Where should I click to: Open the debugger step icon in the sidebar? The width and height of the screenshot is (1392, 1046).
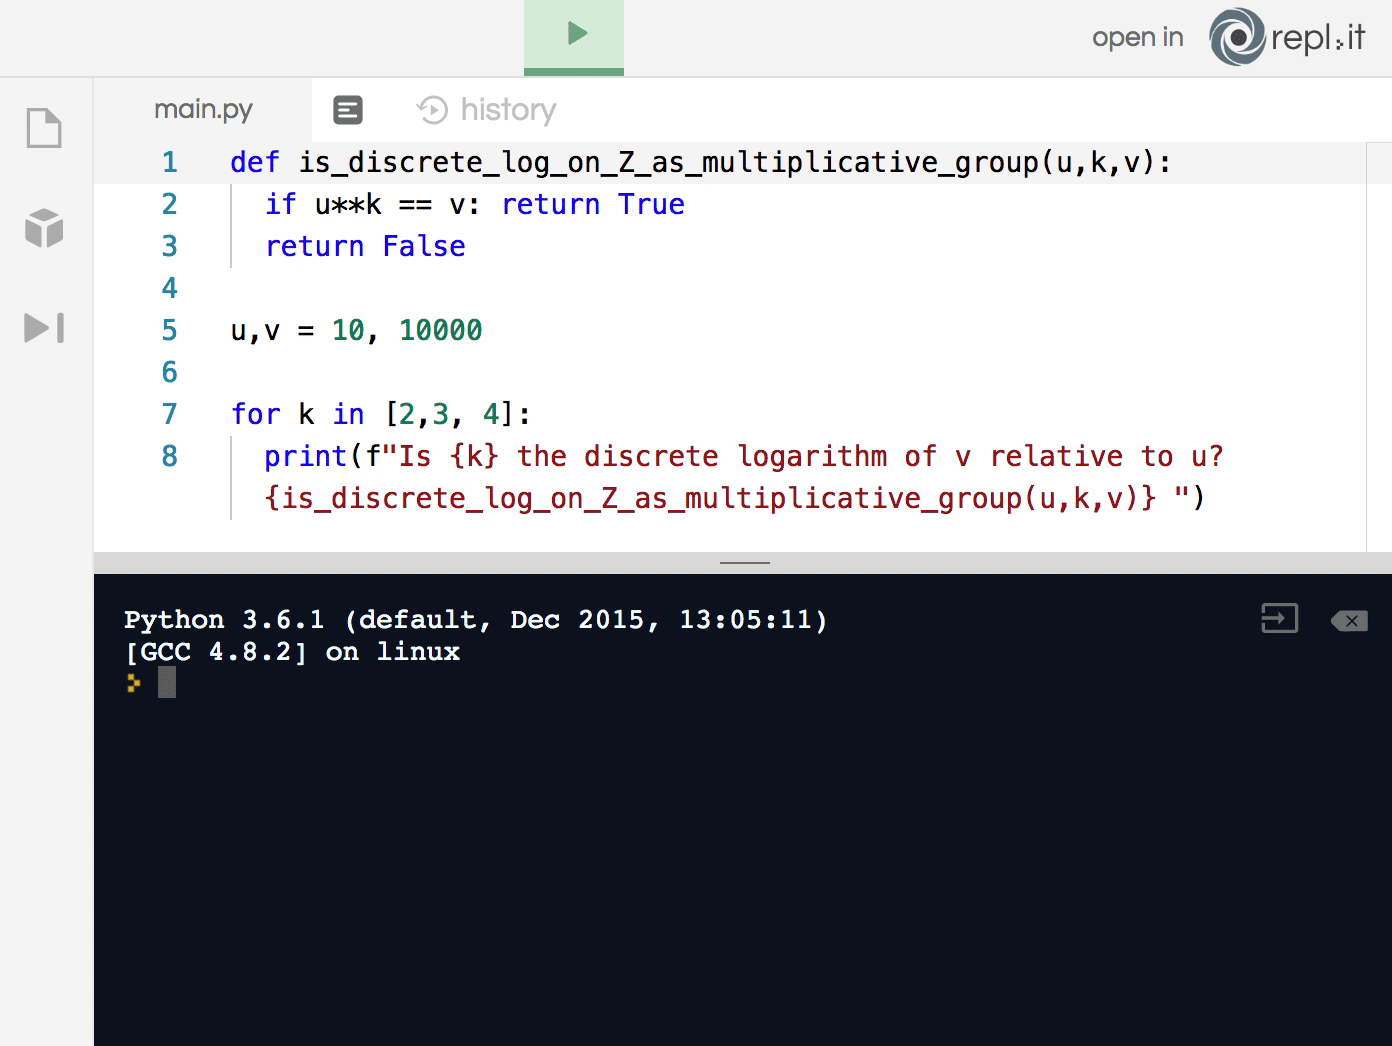coord(44,328)
